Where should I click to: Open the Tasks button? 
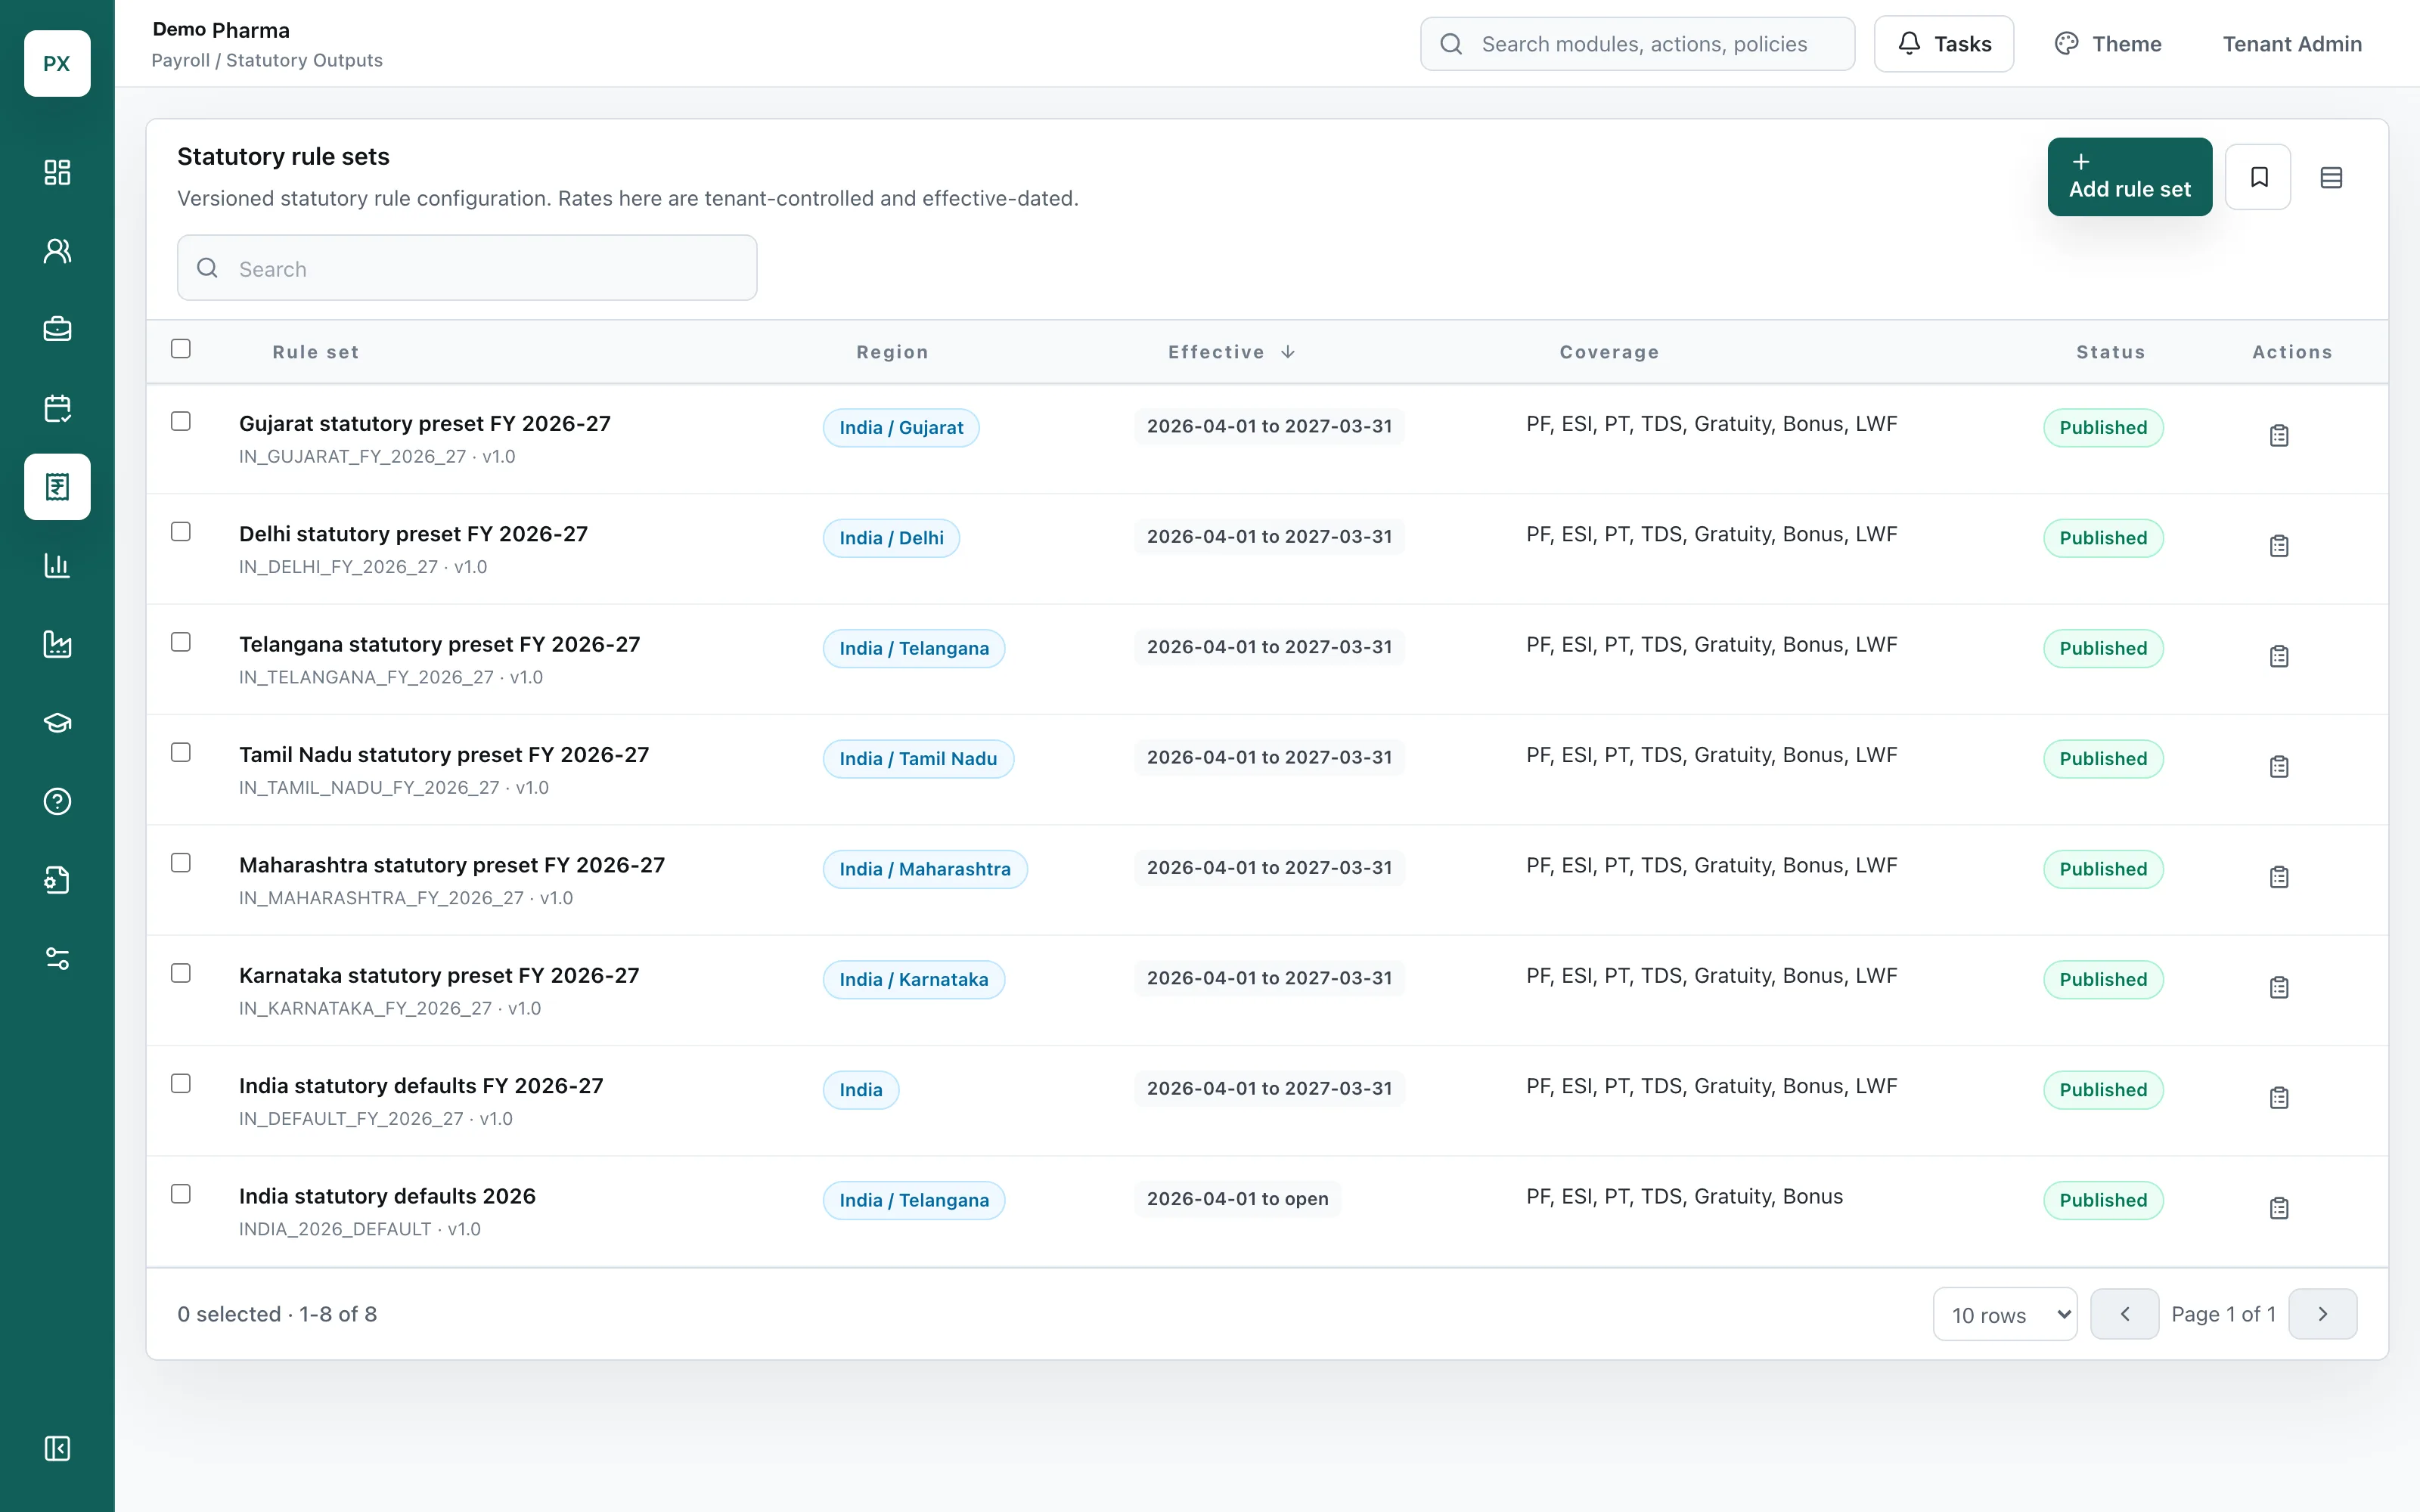(1944, 44)
